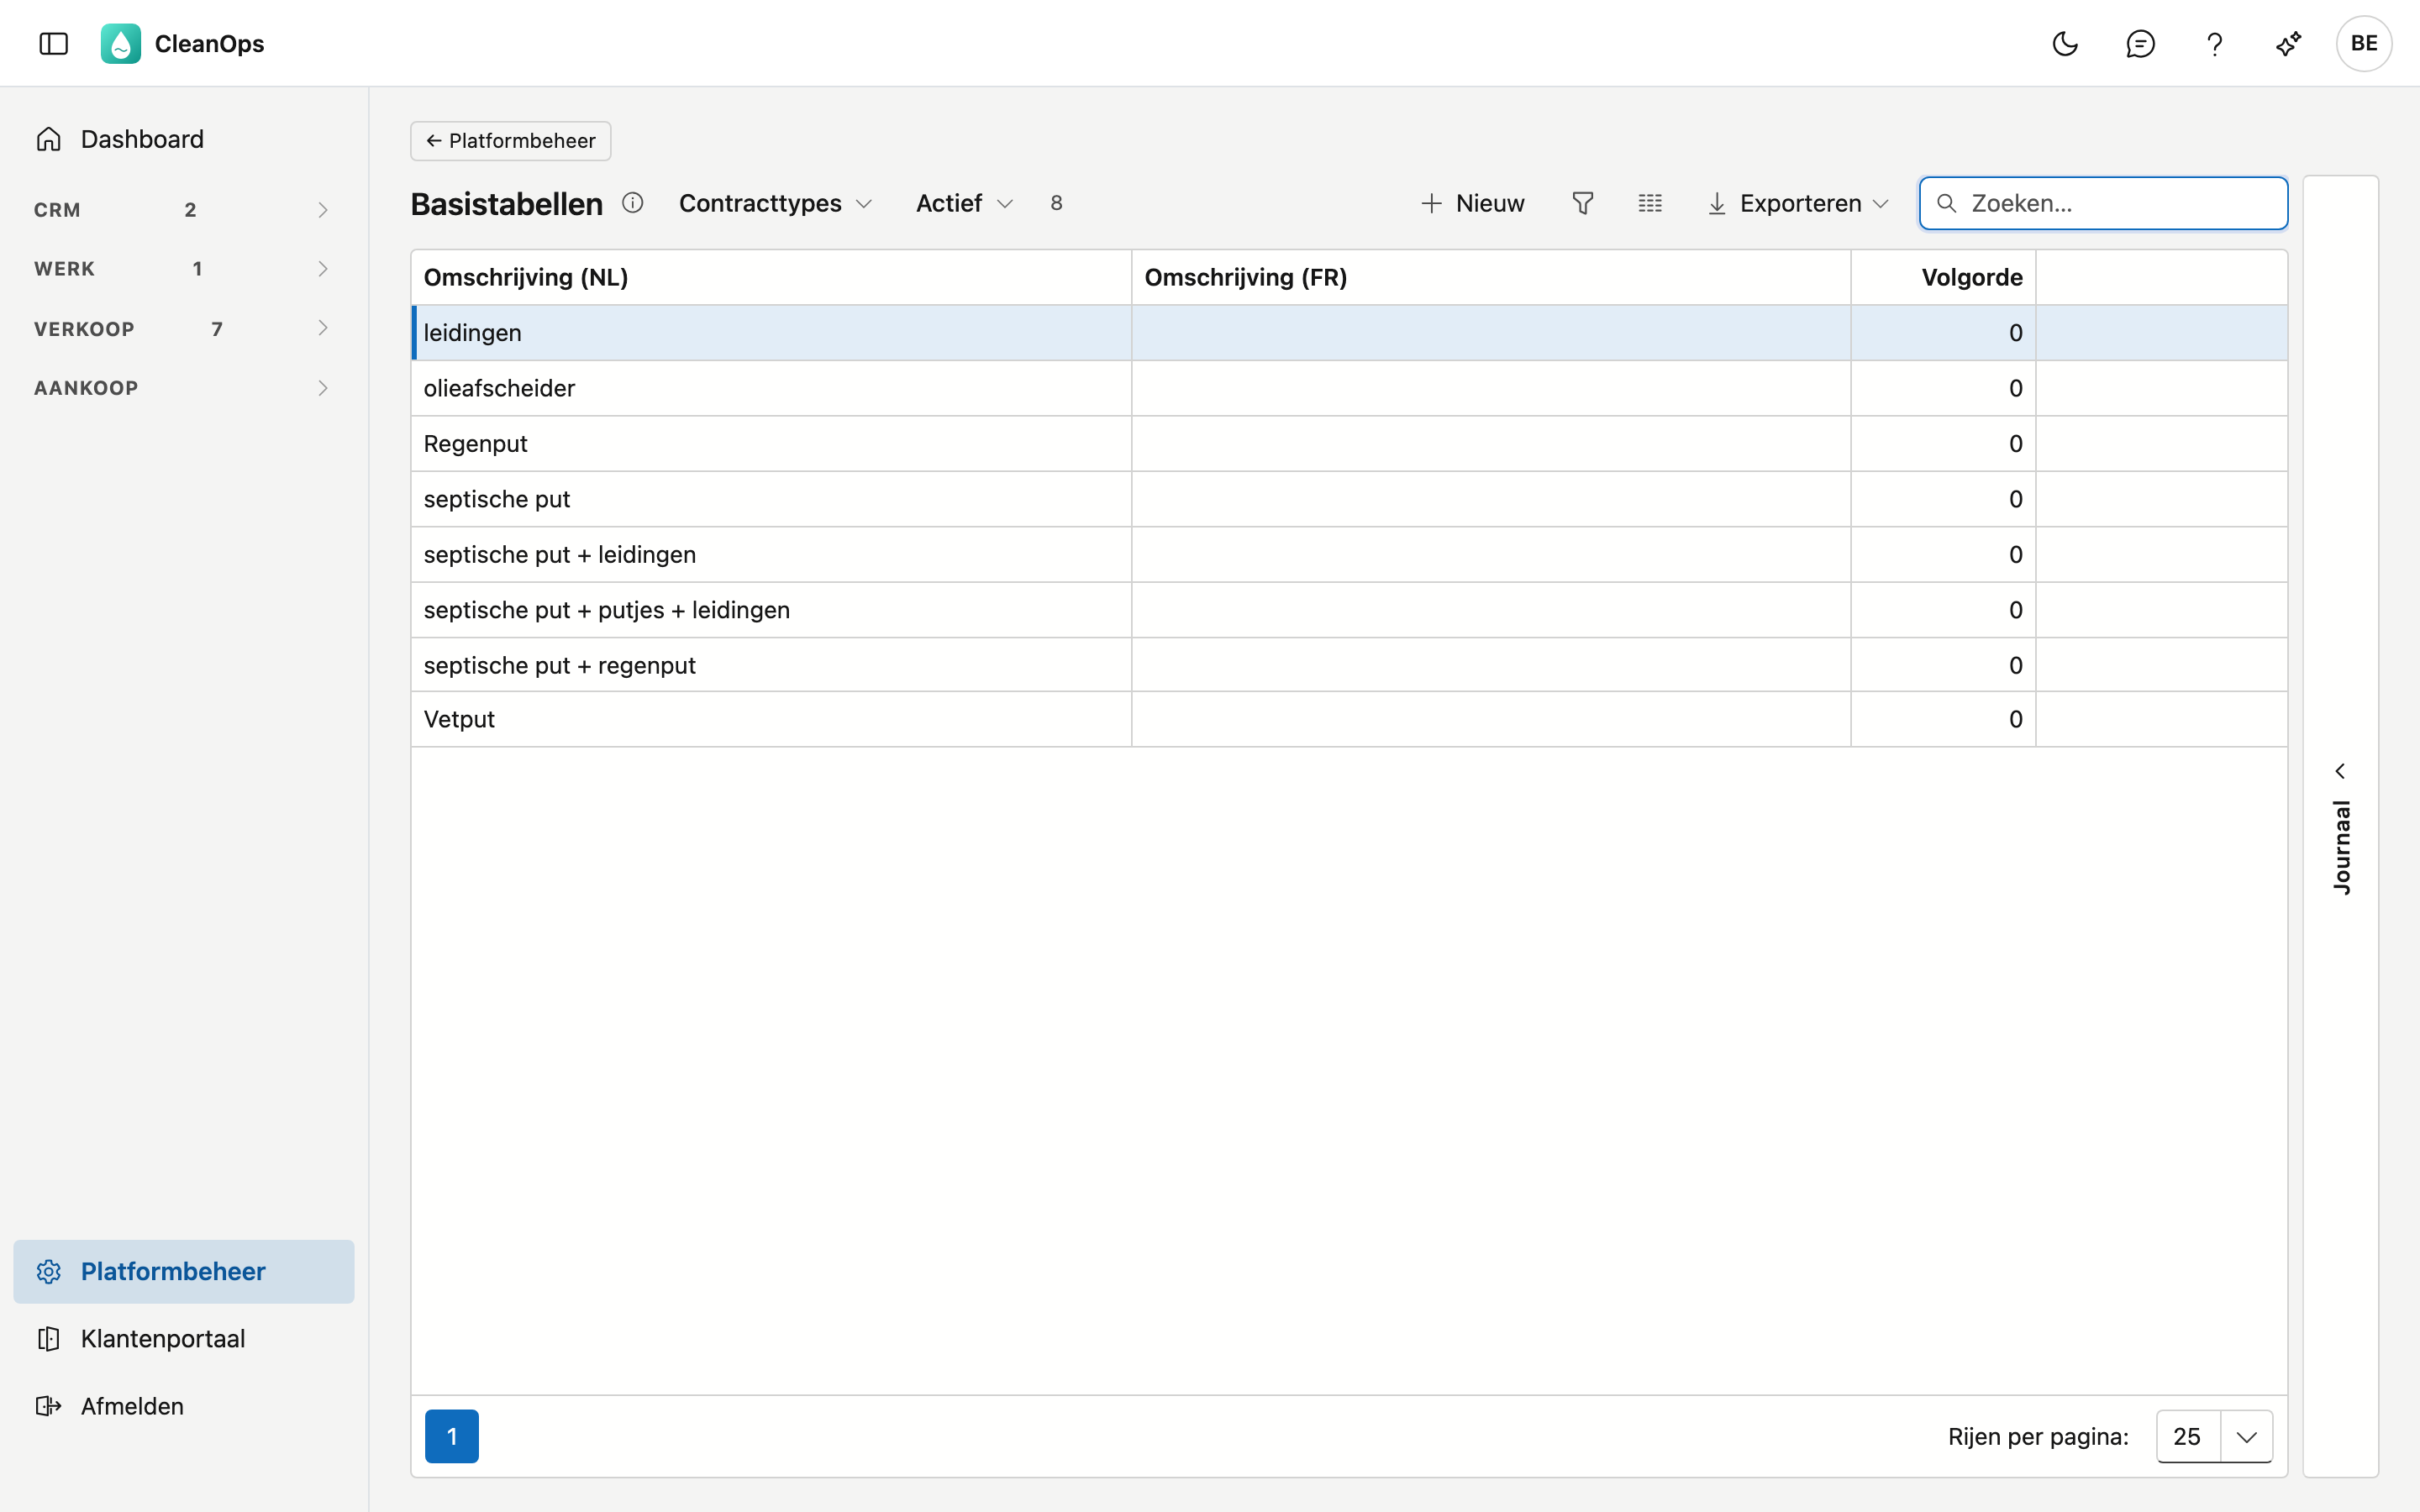Click the Dashboard home icon
The image size is (2420, 1512).
(49, 139)
